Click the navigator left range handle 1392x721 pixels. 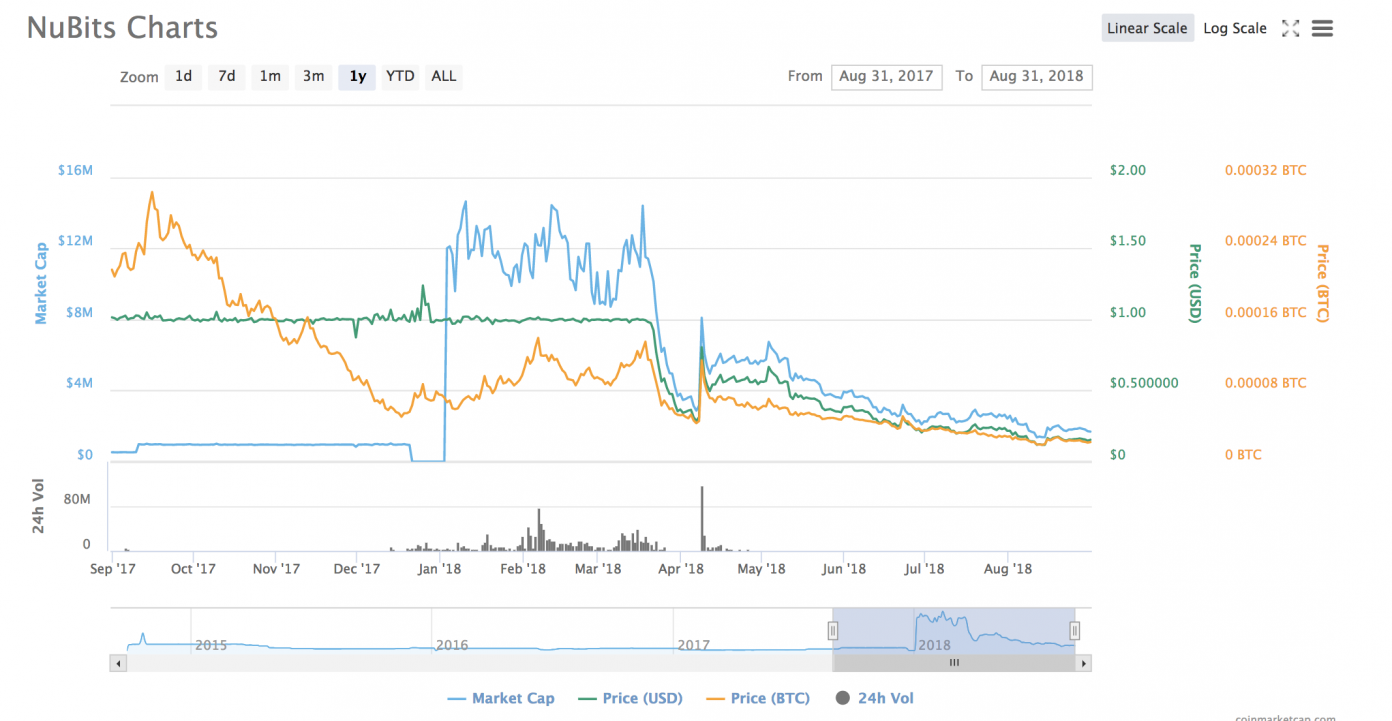point(832,630)
